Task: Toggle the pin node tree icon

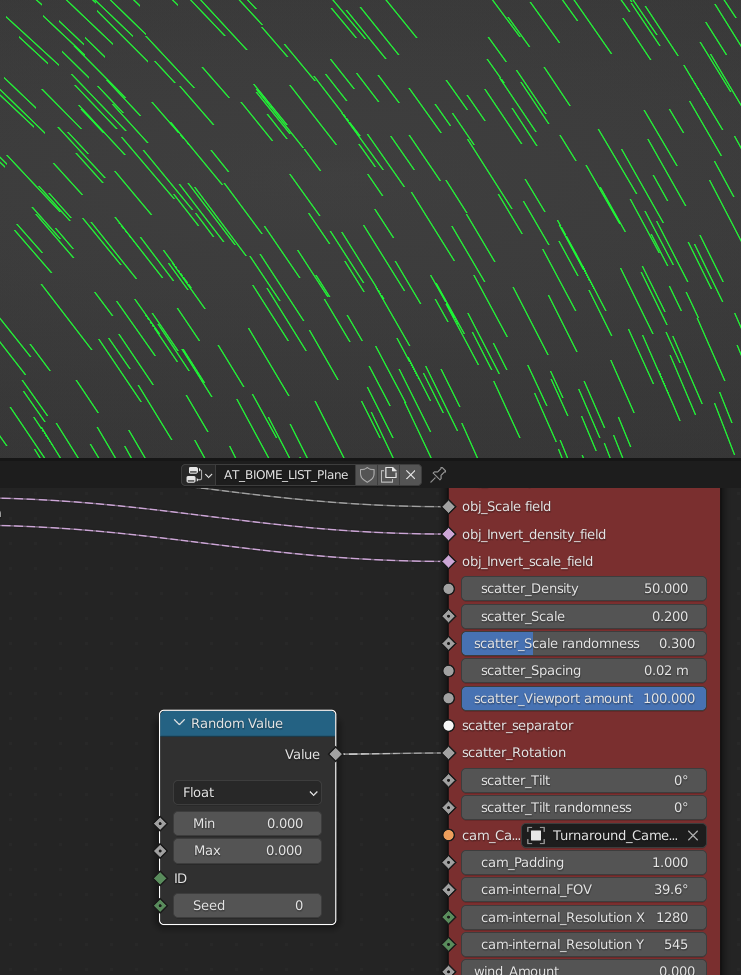Action: coord(438,475)
